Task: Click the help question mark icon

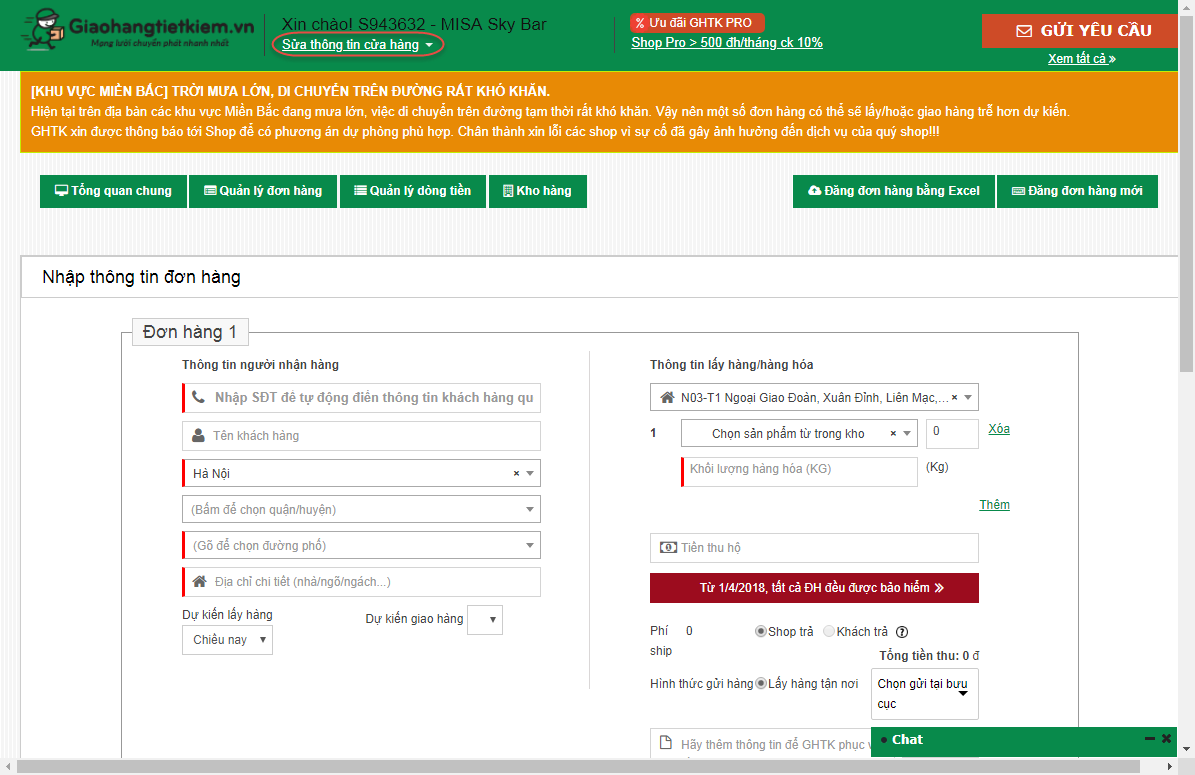Action: 902,632
